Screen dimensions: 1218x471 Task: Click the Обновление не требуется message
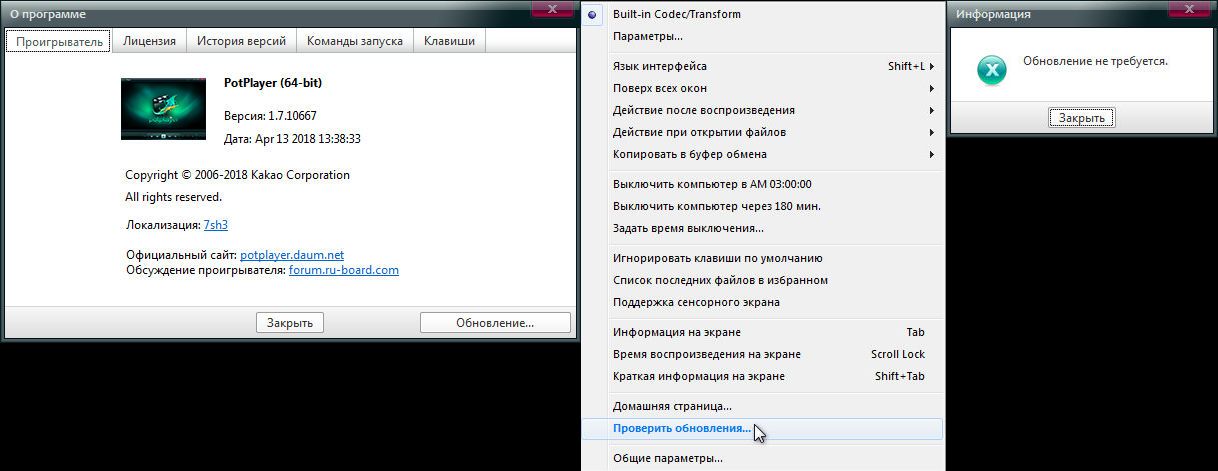pos(1095,61)
